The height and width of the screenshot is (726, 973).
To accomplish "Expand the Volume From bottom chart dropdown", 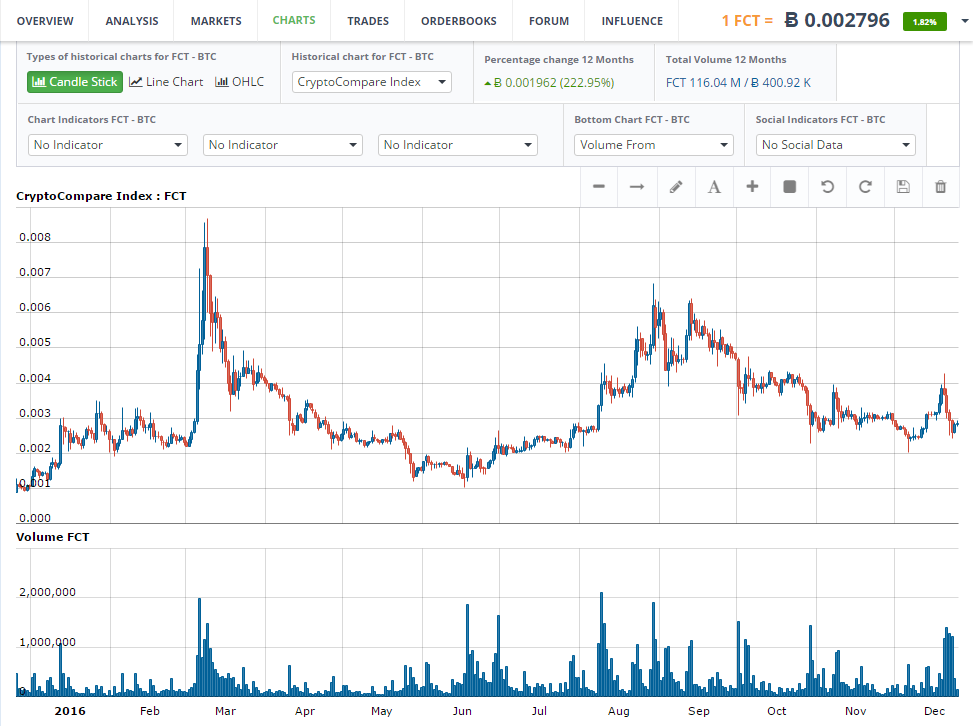I will coord(655,145).
